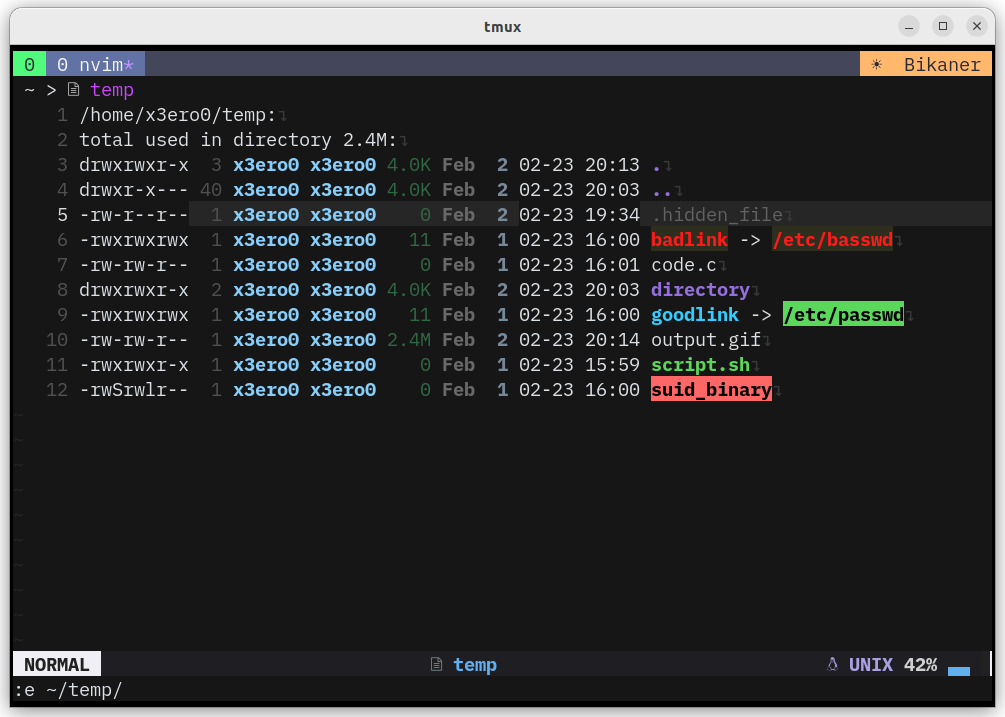Click the file icon beside temp breadcrumb
The width and height of the screenshot is (1005, 717).
[x=74, y=90]
